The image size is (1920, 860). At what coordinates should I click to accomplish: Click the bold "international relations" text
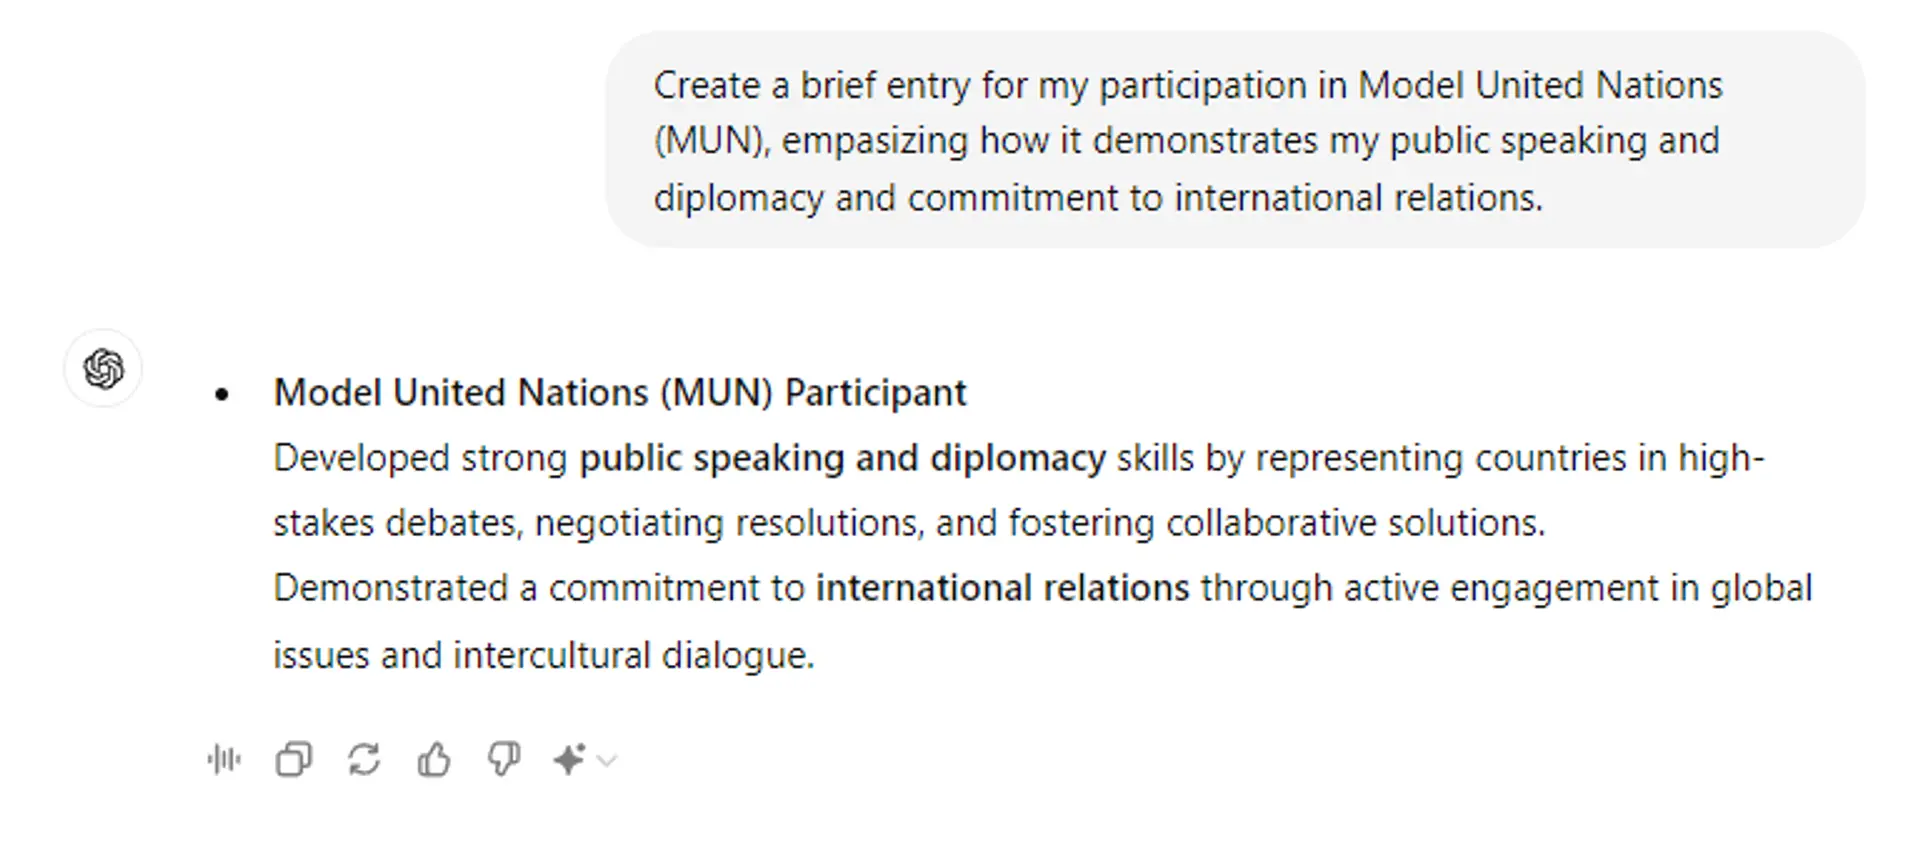point(1002,588)
